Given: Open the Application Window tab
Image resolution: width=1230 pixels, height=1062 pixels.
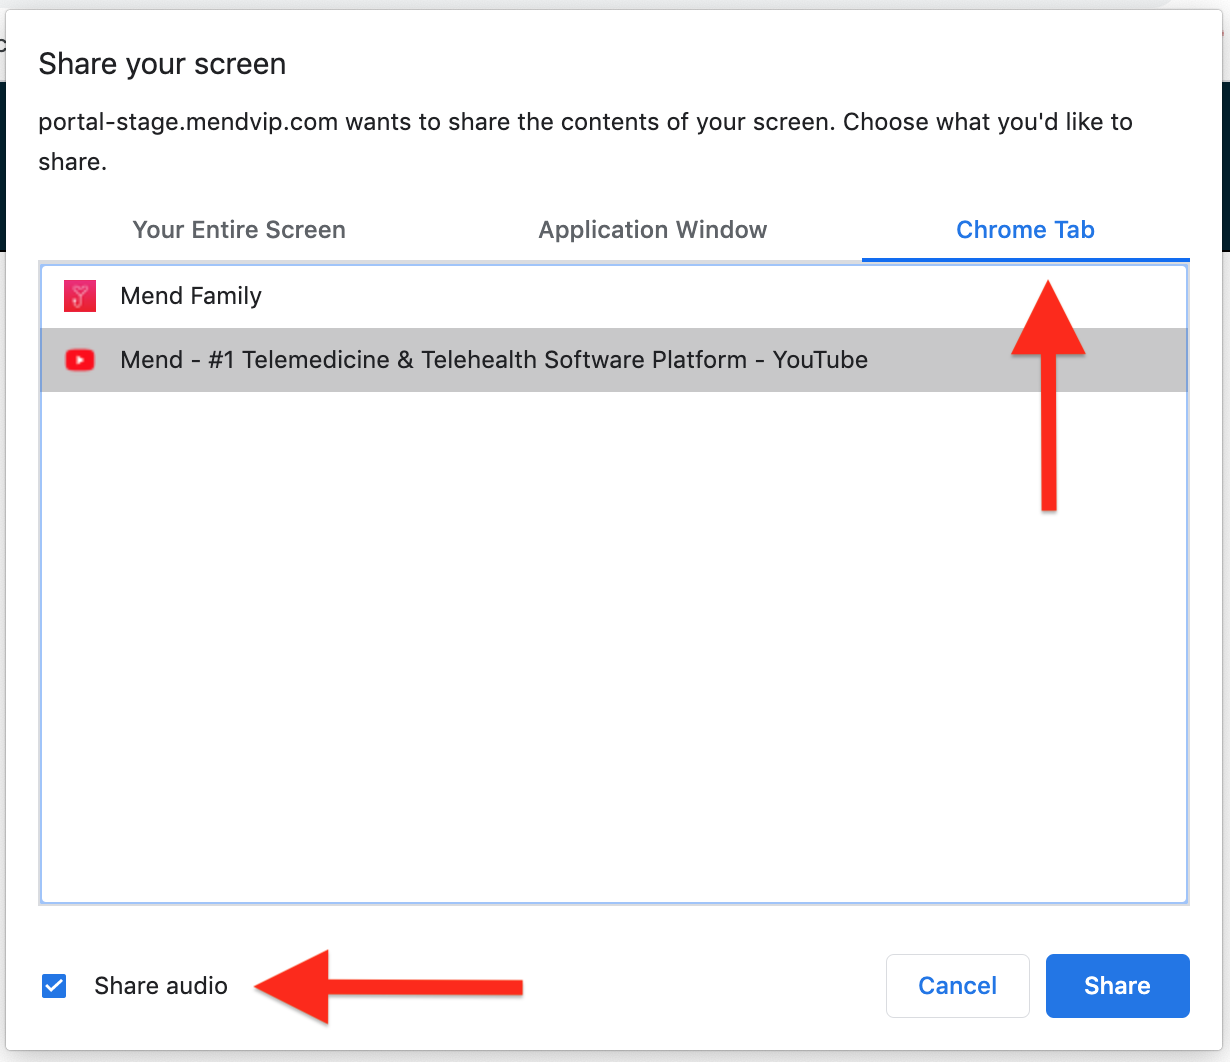Looking at the screenshot, I should [653, 230].
